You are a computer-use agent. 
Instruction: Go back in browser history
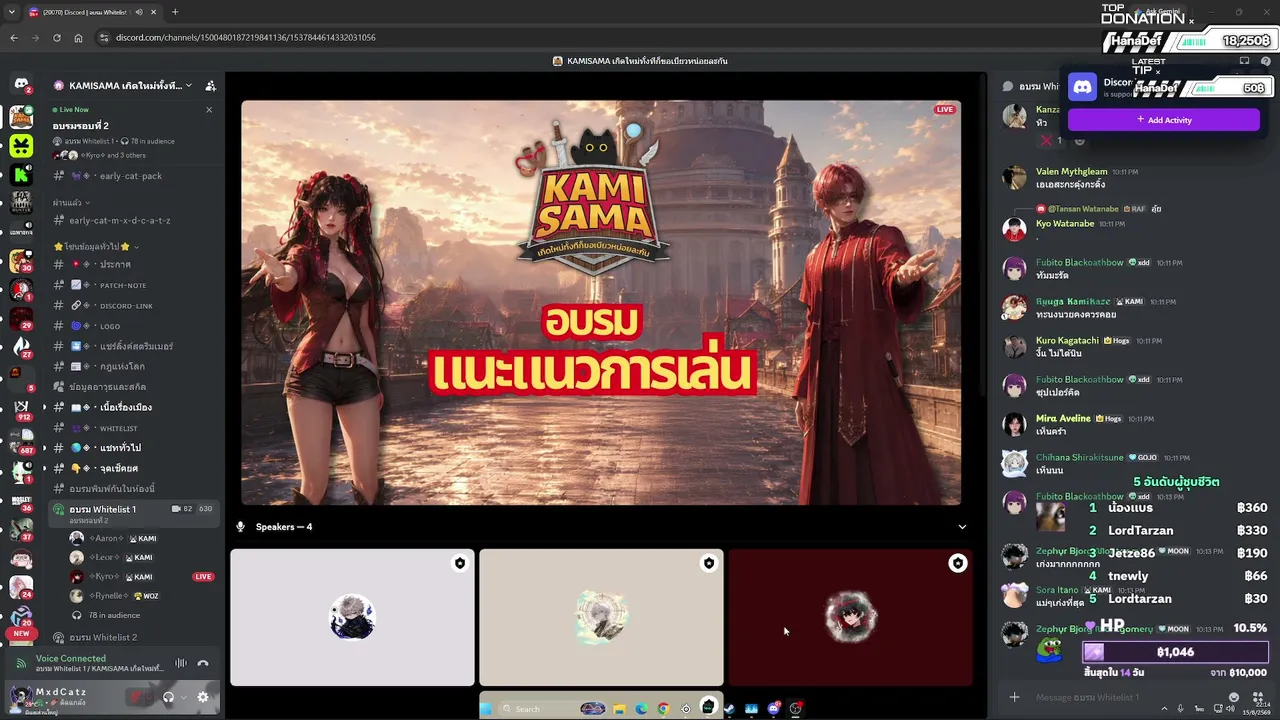coord(14,38)
